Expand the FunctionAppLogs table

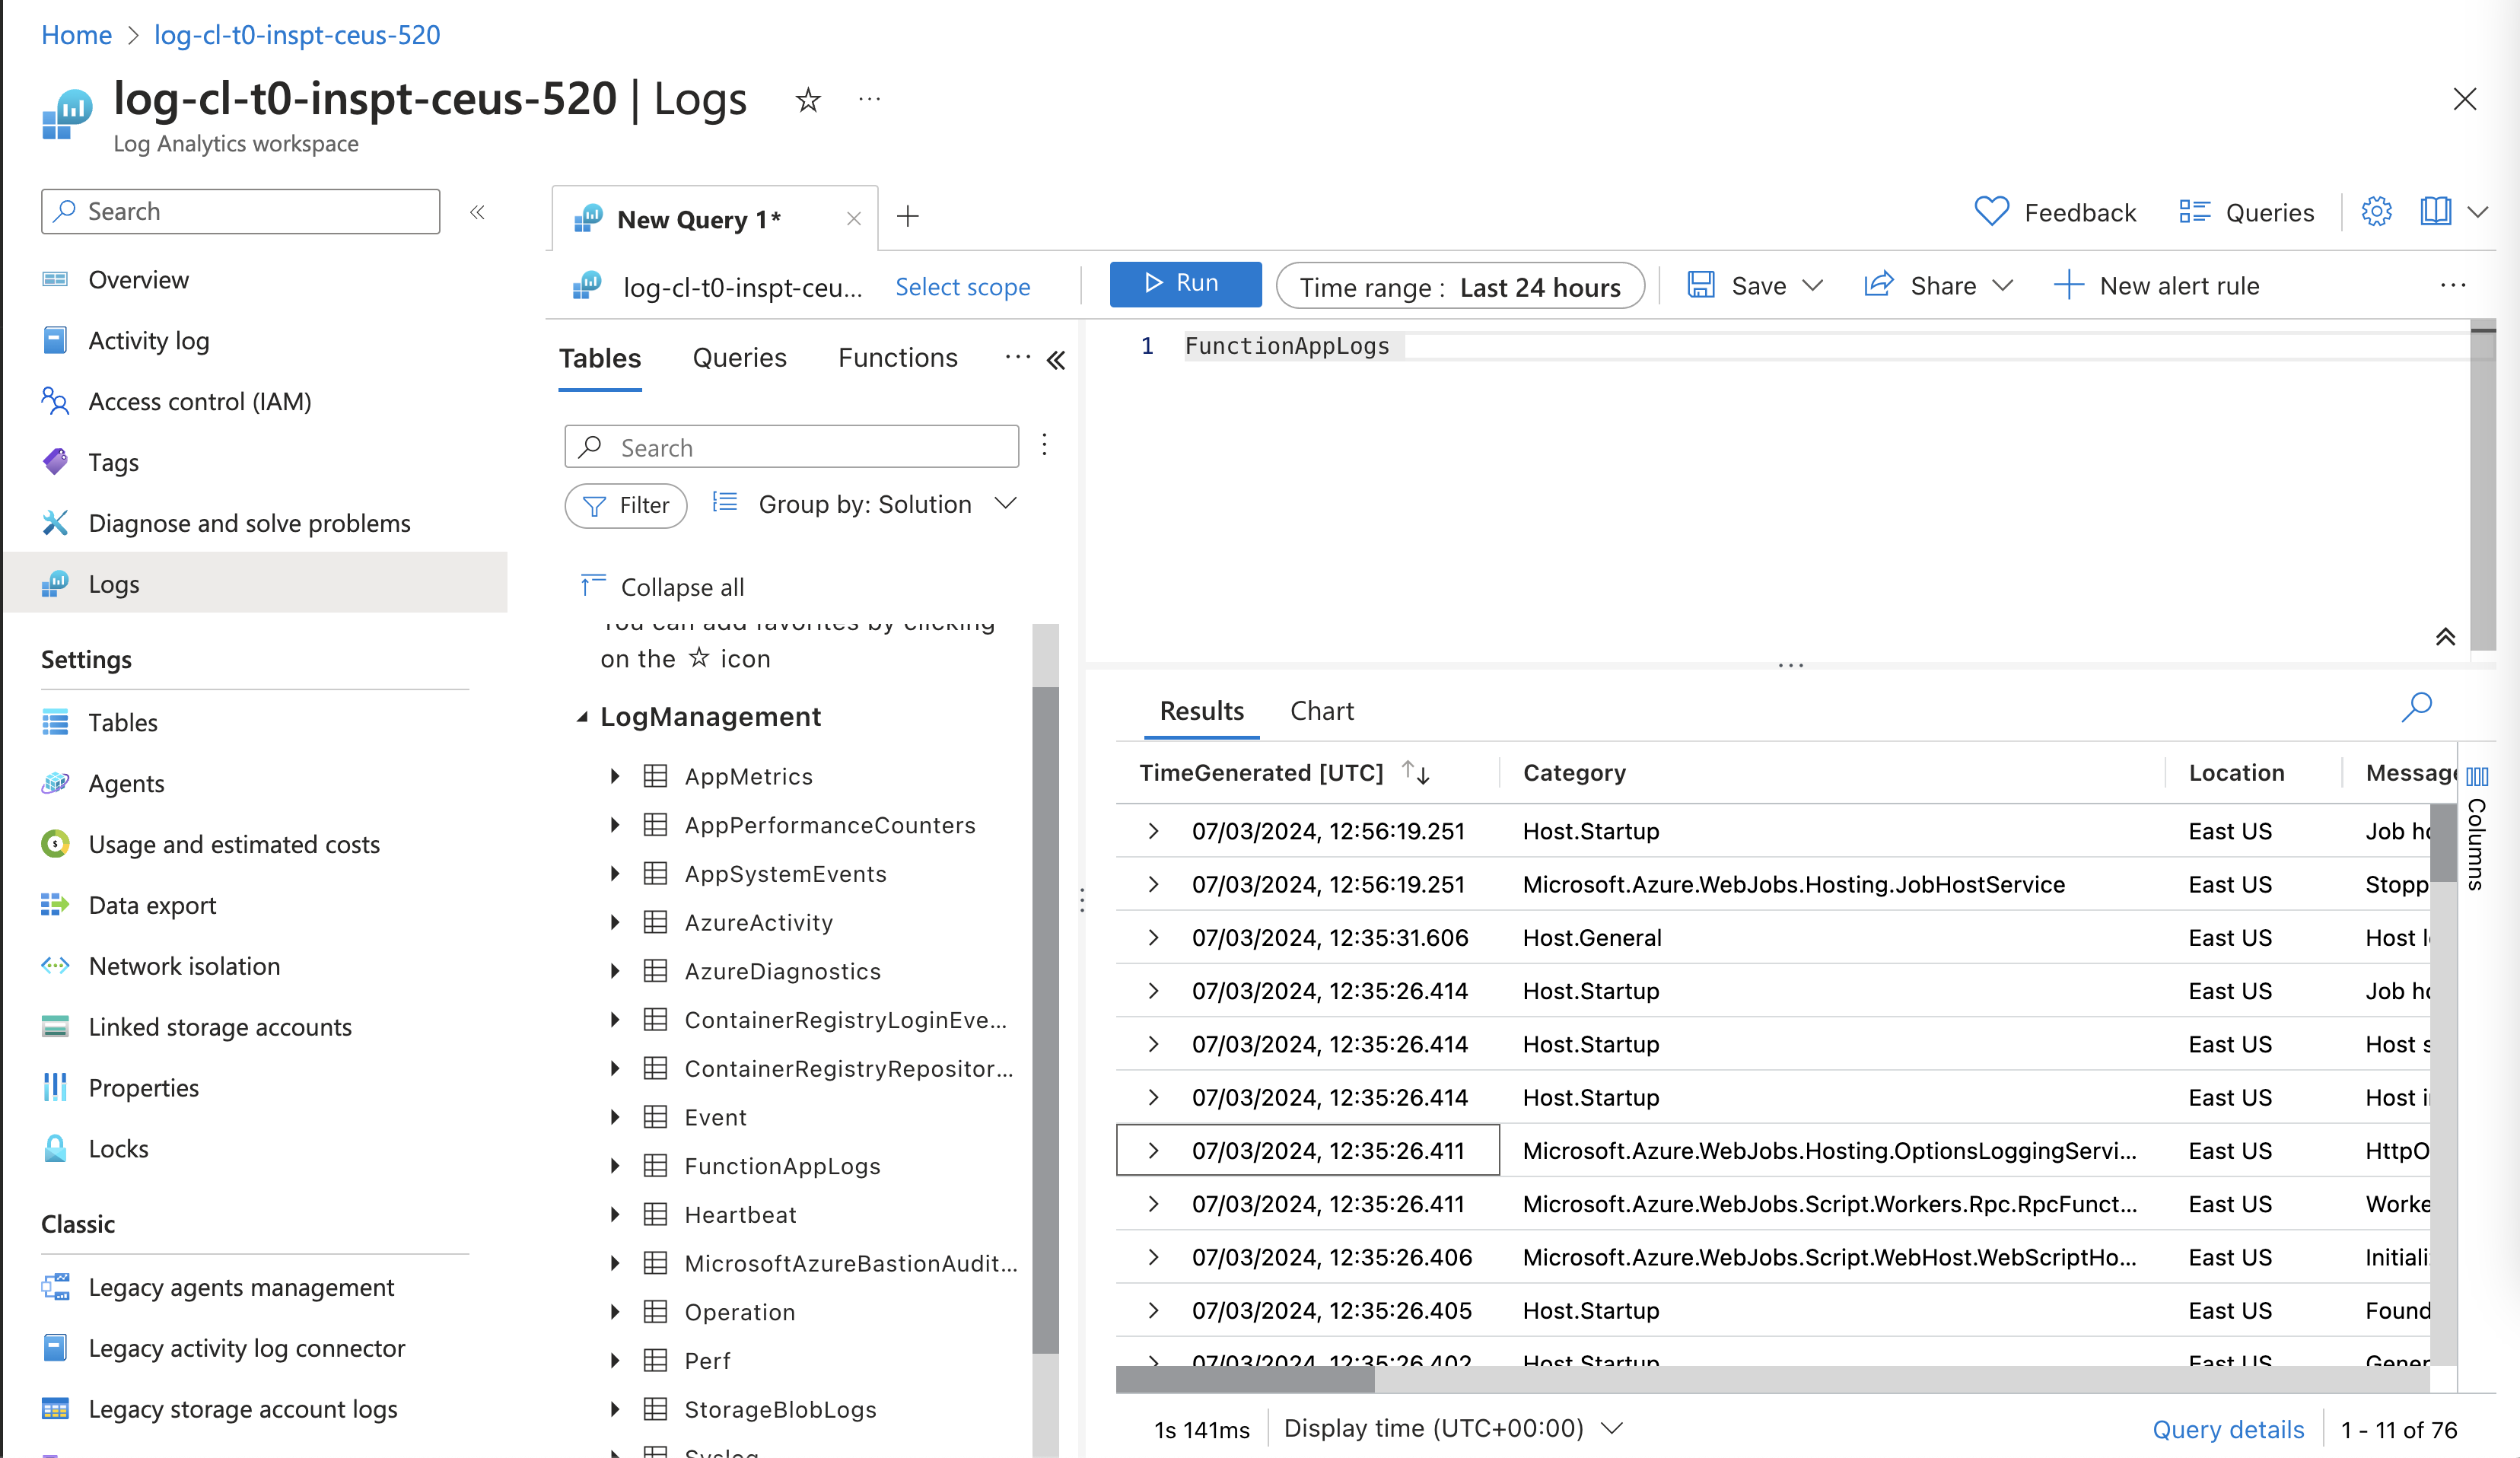click(614, 1165)
